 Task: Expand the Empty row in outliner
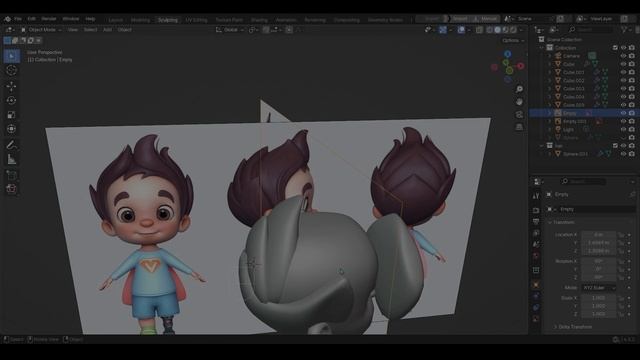[x=550, y=113]
